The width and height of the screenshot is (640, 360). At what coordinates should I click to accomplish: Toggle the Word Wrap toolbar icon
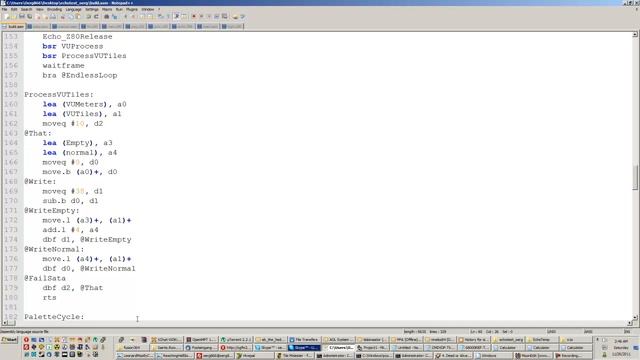point(160,16)
